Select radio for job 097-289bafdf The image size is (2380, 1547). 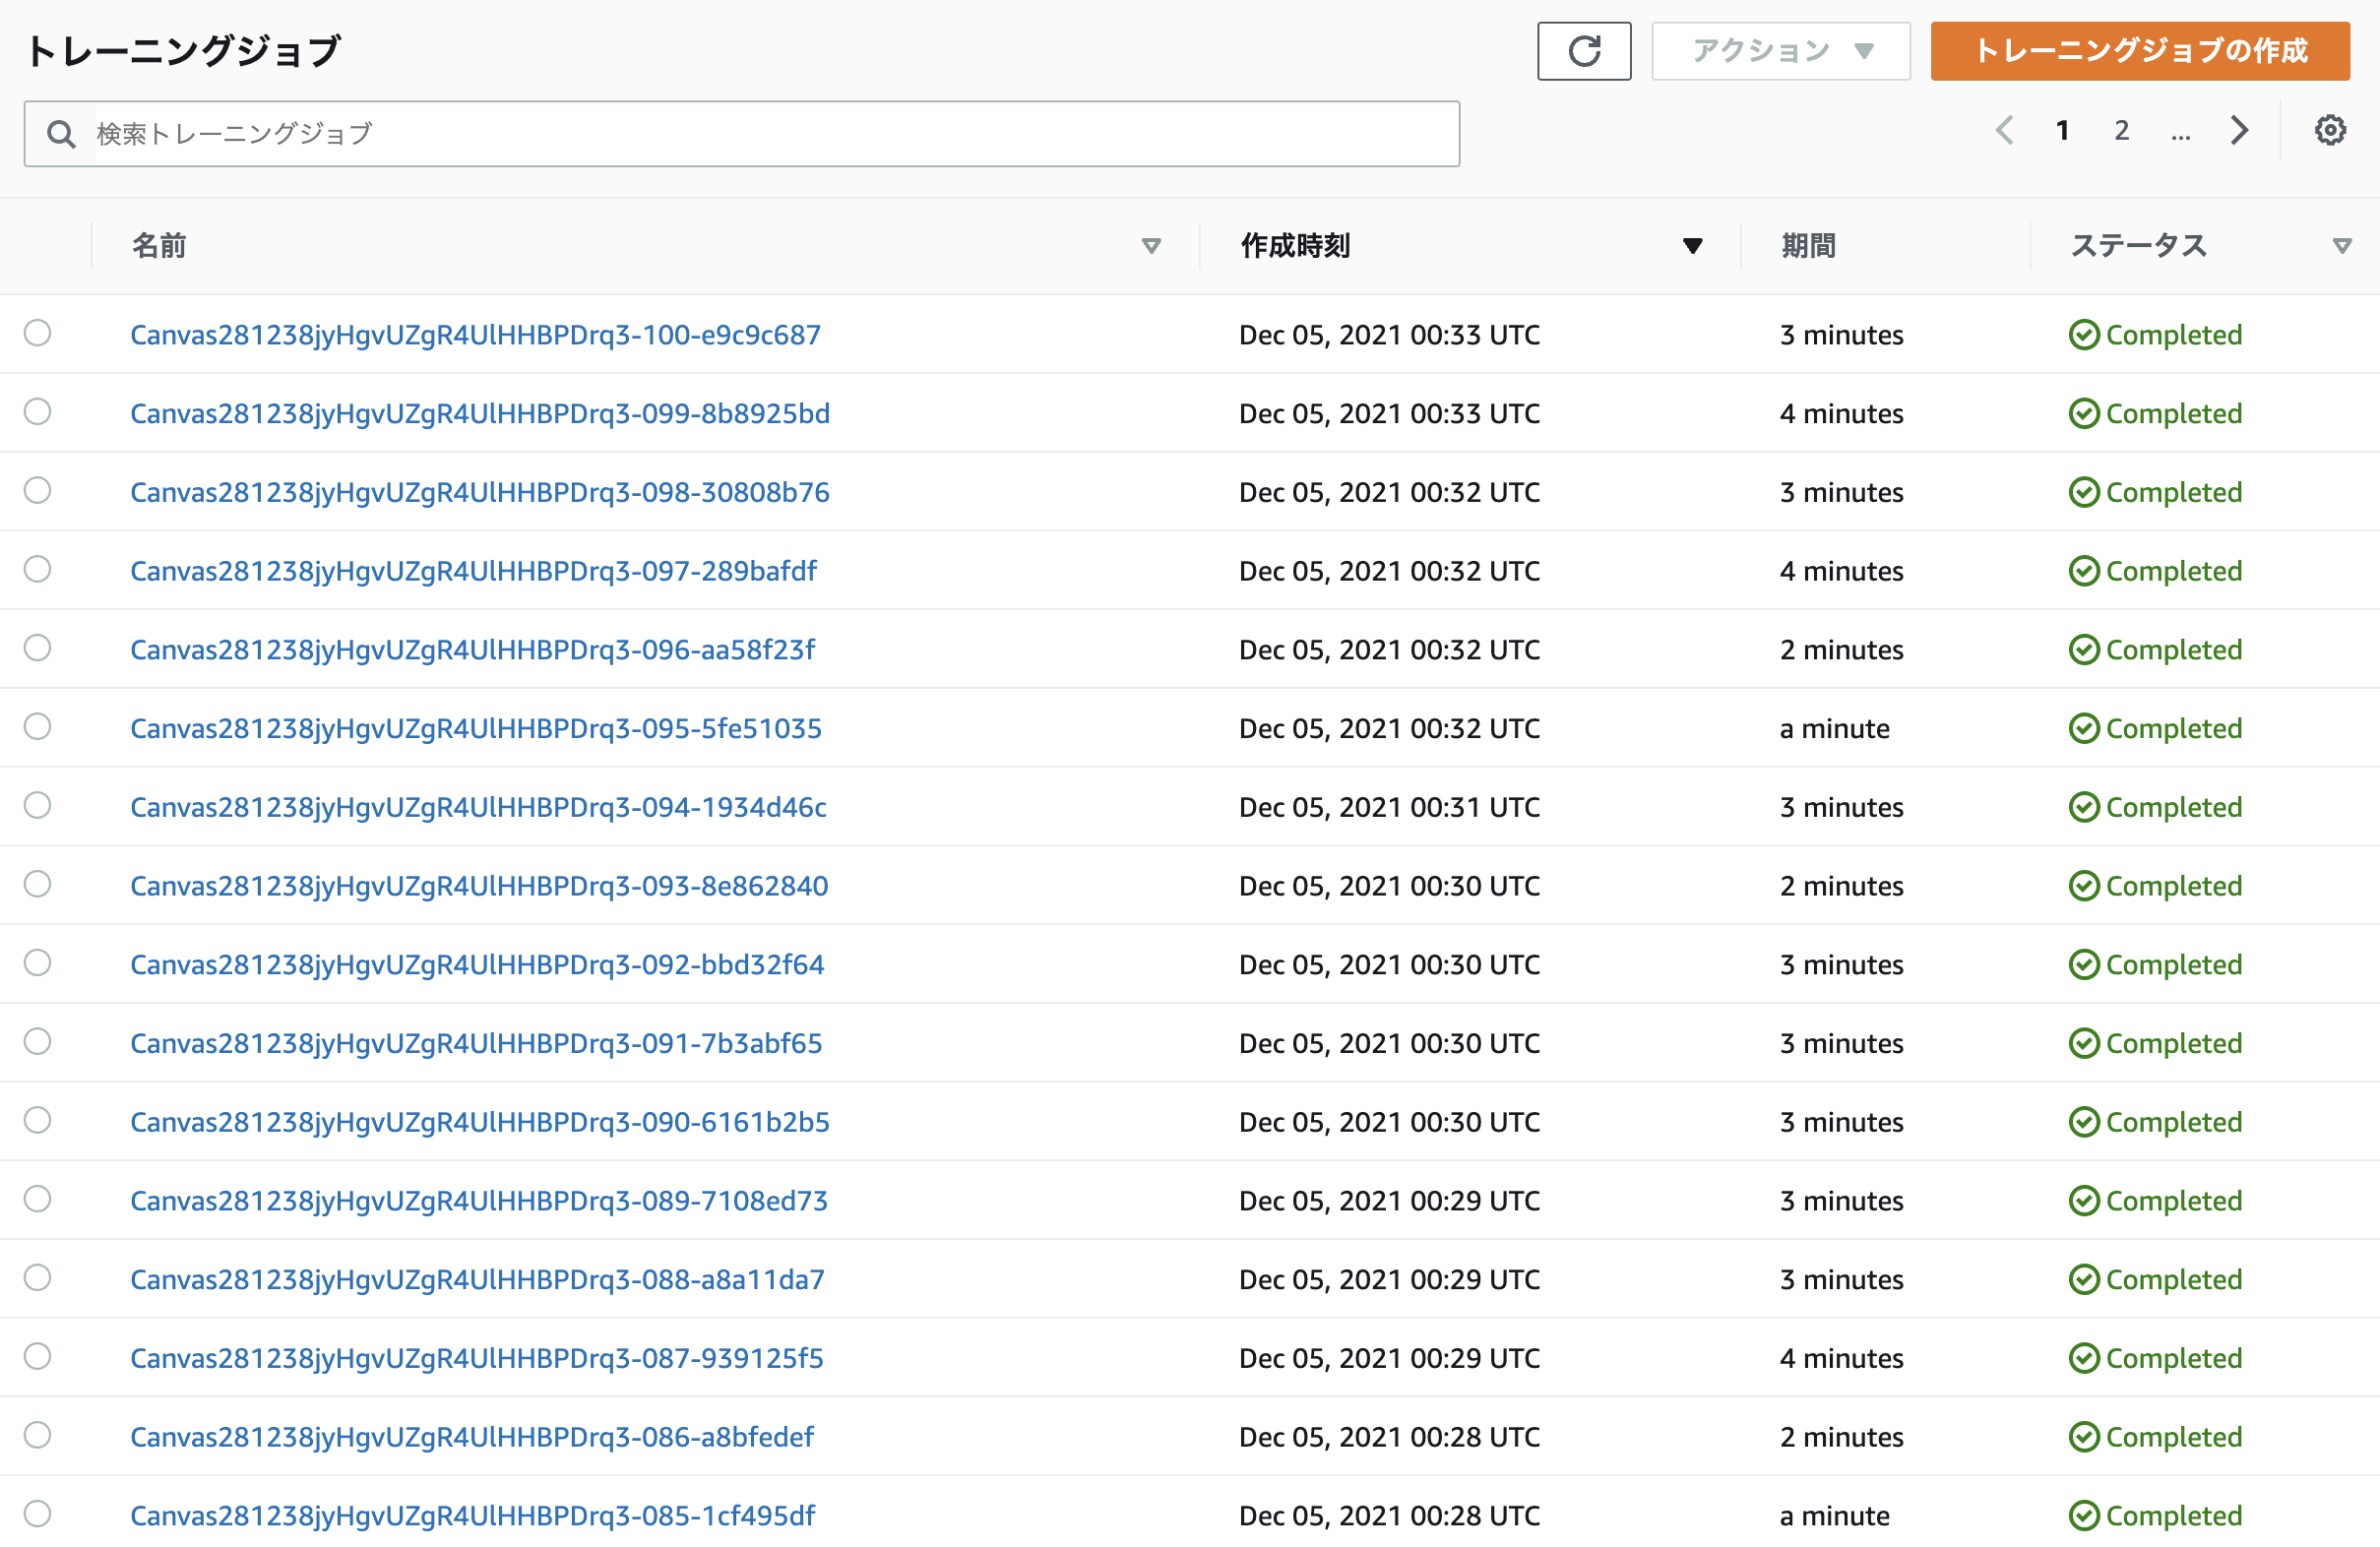tap(38, 569)
